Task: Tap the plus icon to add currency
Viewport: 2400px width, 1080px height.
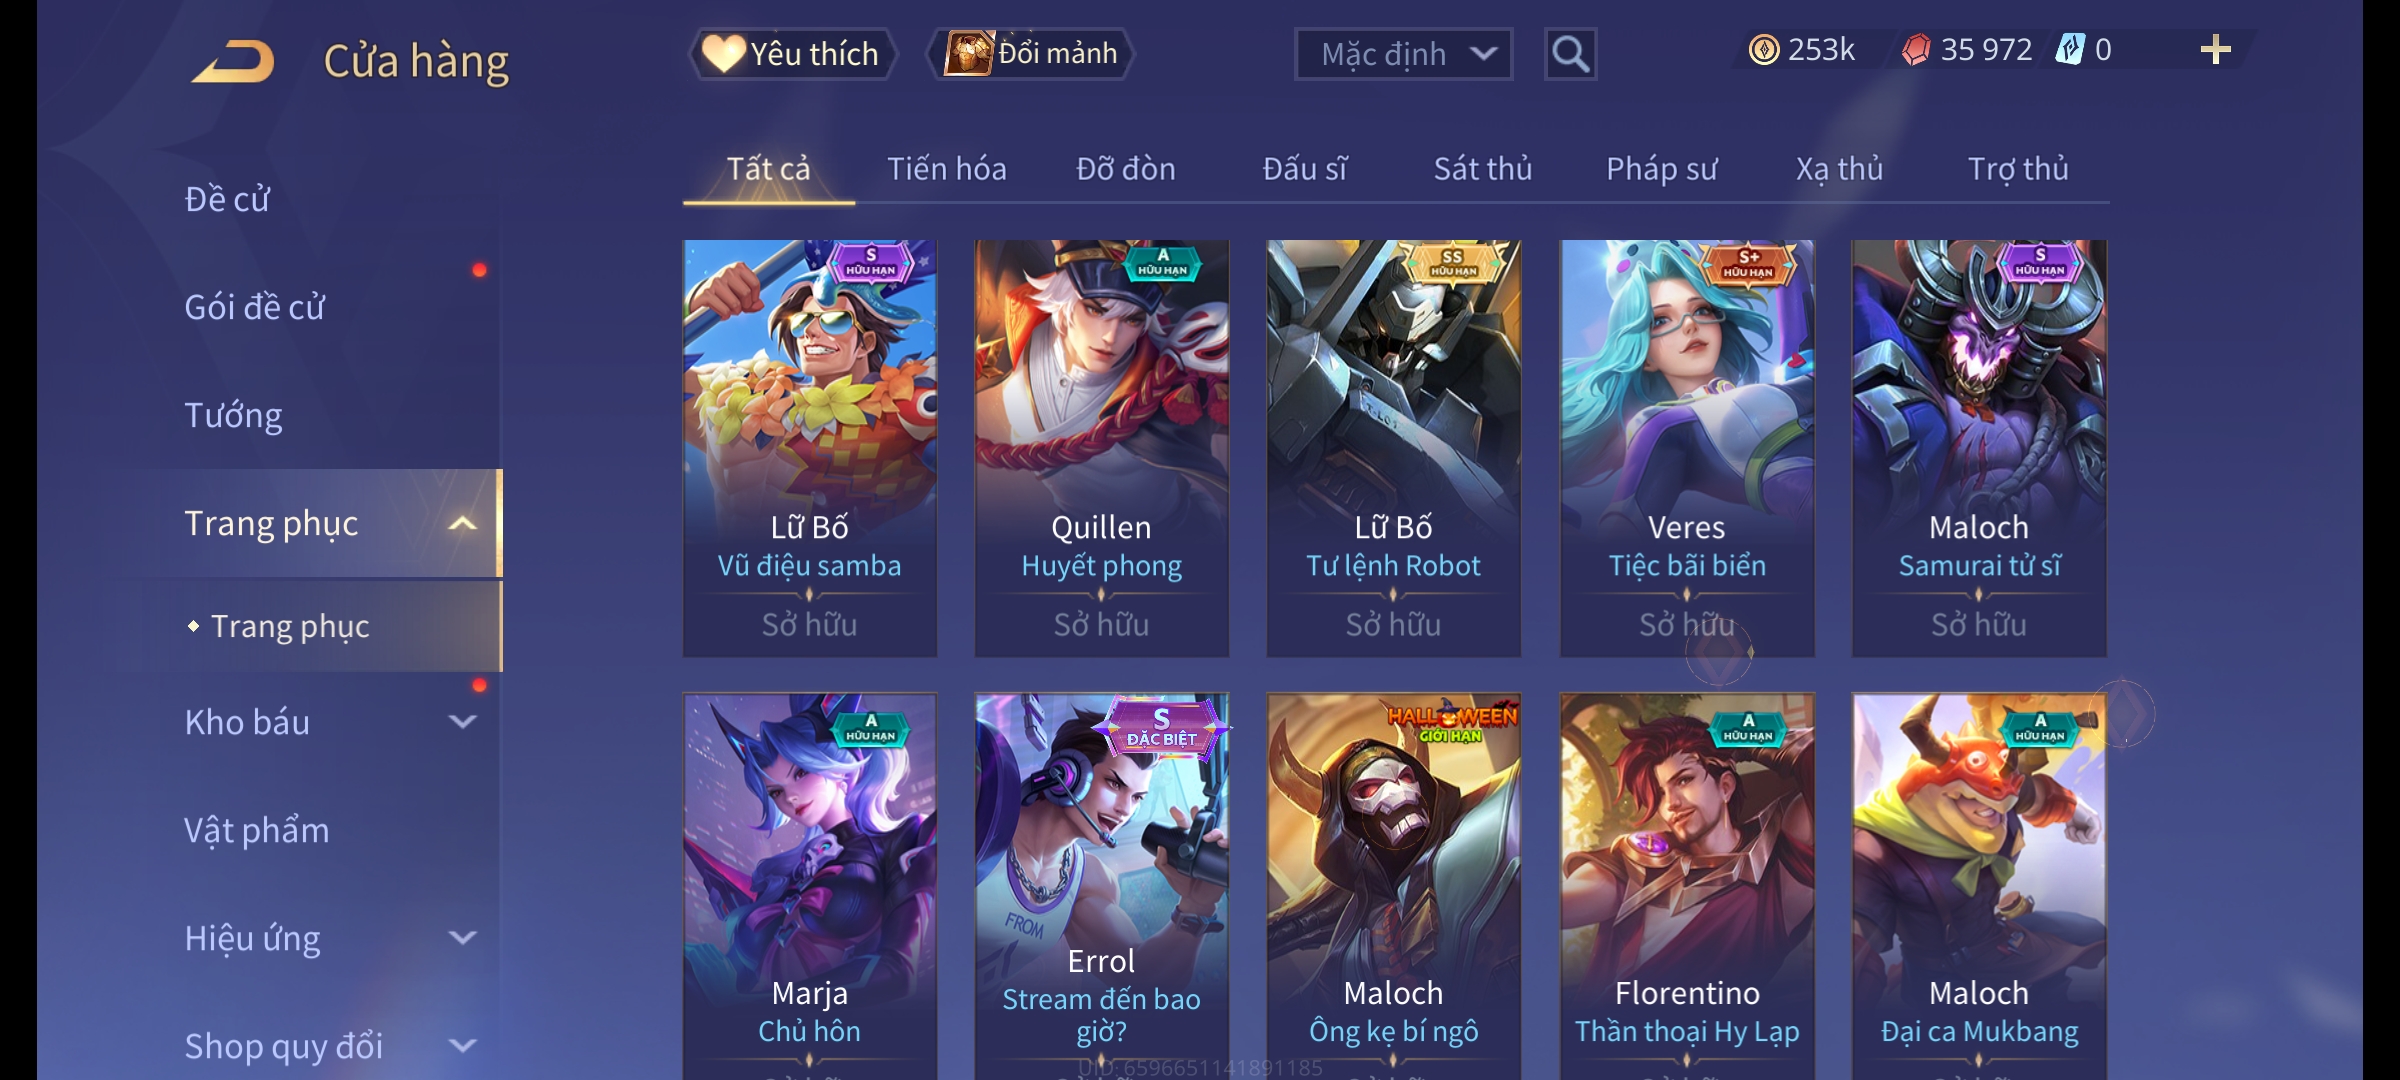Action: click(x=2215, y=50)
